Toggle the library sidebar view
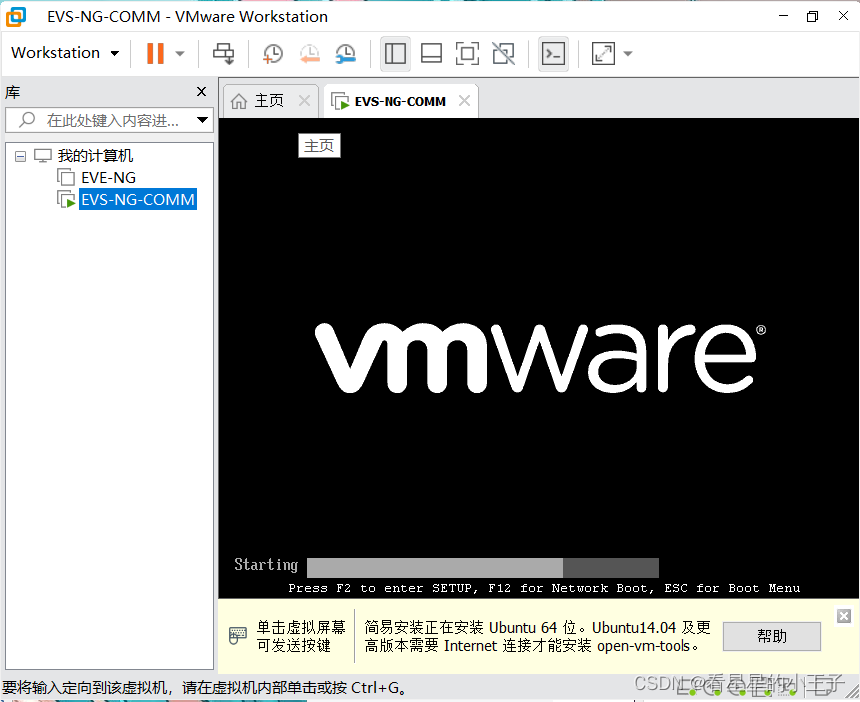Image resolution: width=860 pixels, height=702 pixels. [395, 53]
